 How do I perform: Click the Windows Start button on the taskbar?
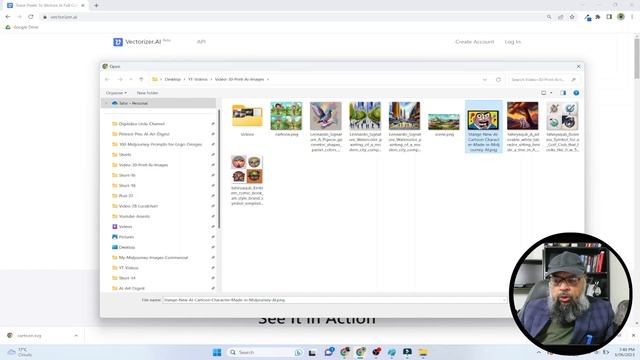tap(217, 352)
